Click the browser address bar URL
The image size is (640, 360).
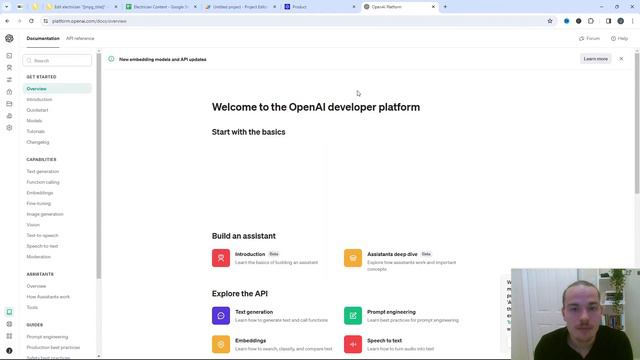click(89, 21)
